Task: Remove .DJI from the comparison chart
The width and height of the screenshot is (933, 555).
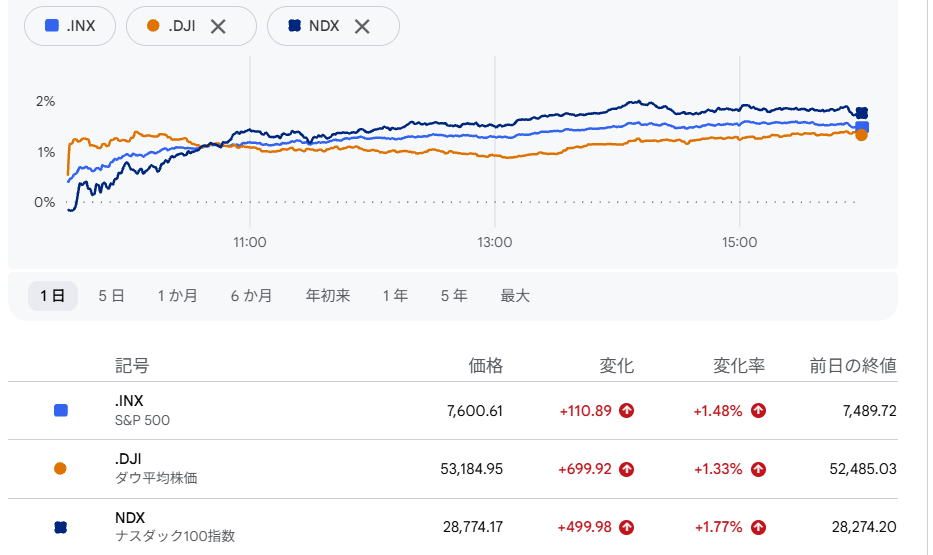Action: pos(218,26)
